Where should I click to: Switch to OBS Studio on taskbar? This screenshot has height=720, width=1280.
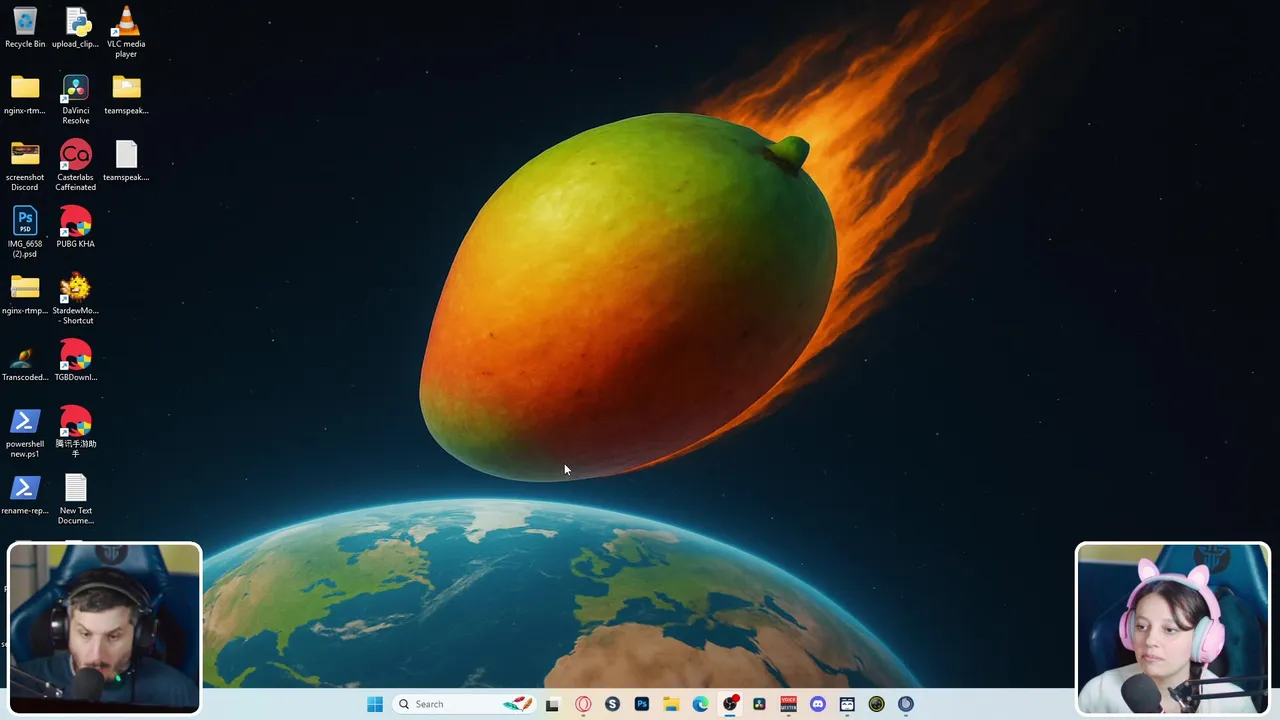(x=730, y=704)
